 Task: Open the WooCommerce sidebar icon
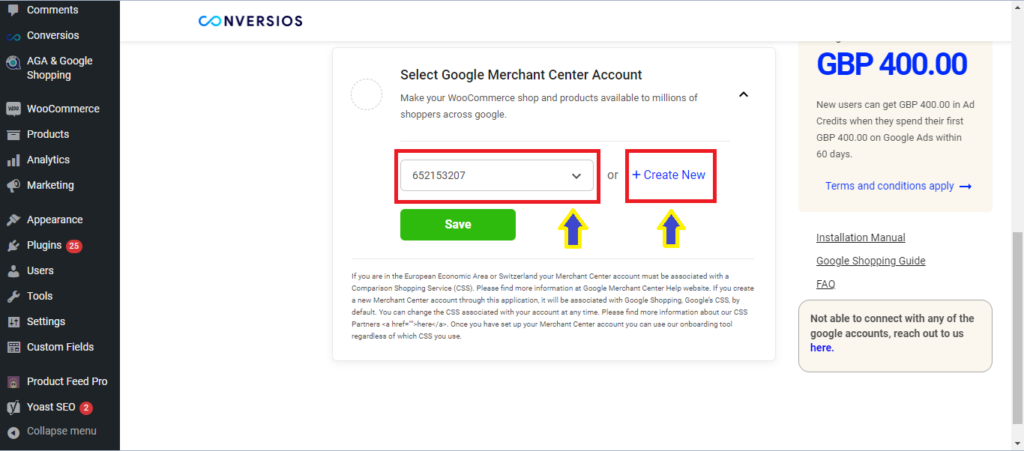13,109
